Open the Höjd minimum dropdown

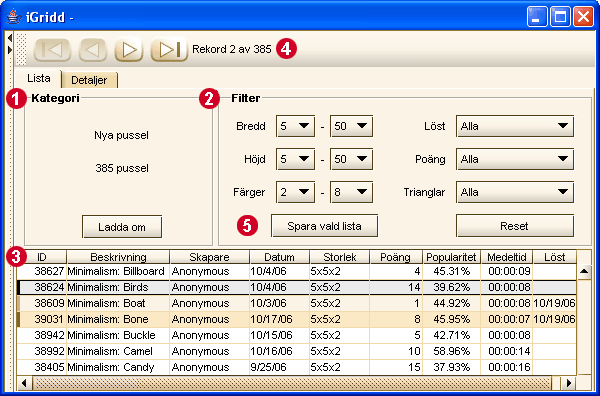(x=295, y=159)
